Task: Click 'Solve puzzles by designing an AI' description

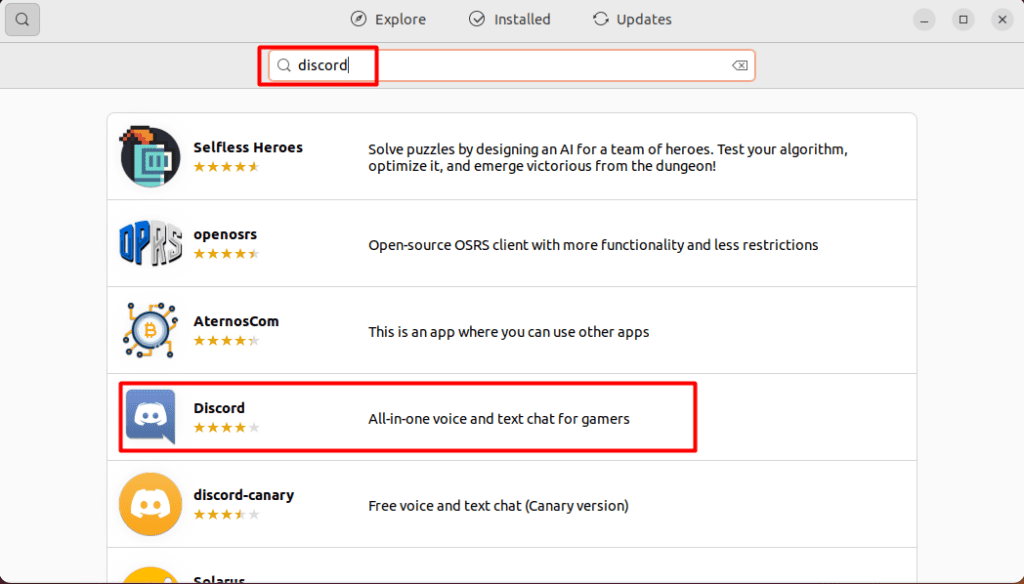Action: (x=608, y=157)
